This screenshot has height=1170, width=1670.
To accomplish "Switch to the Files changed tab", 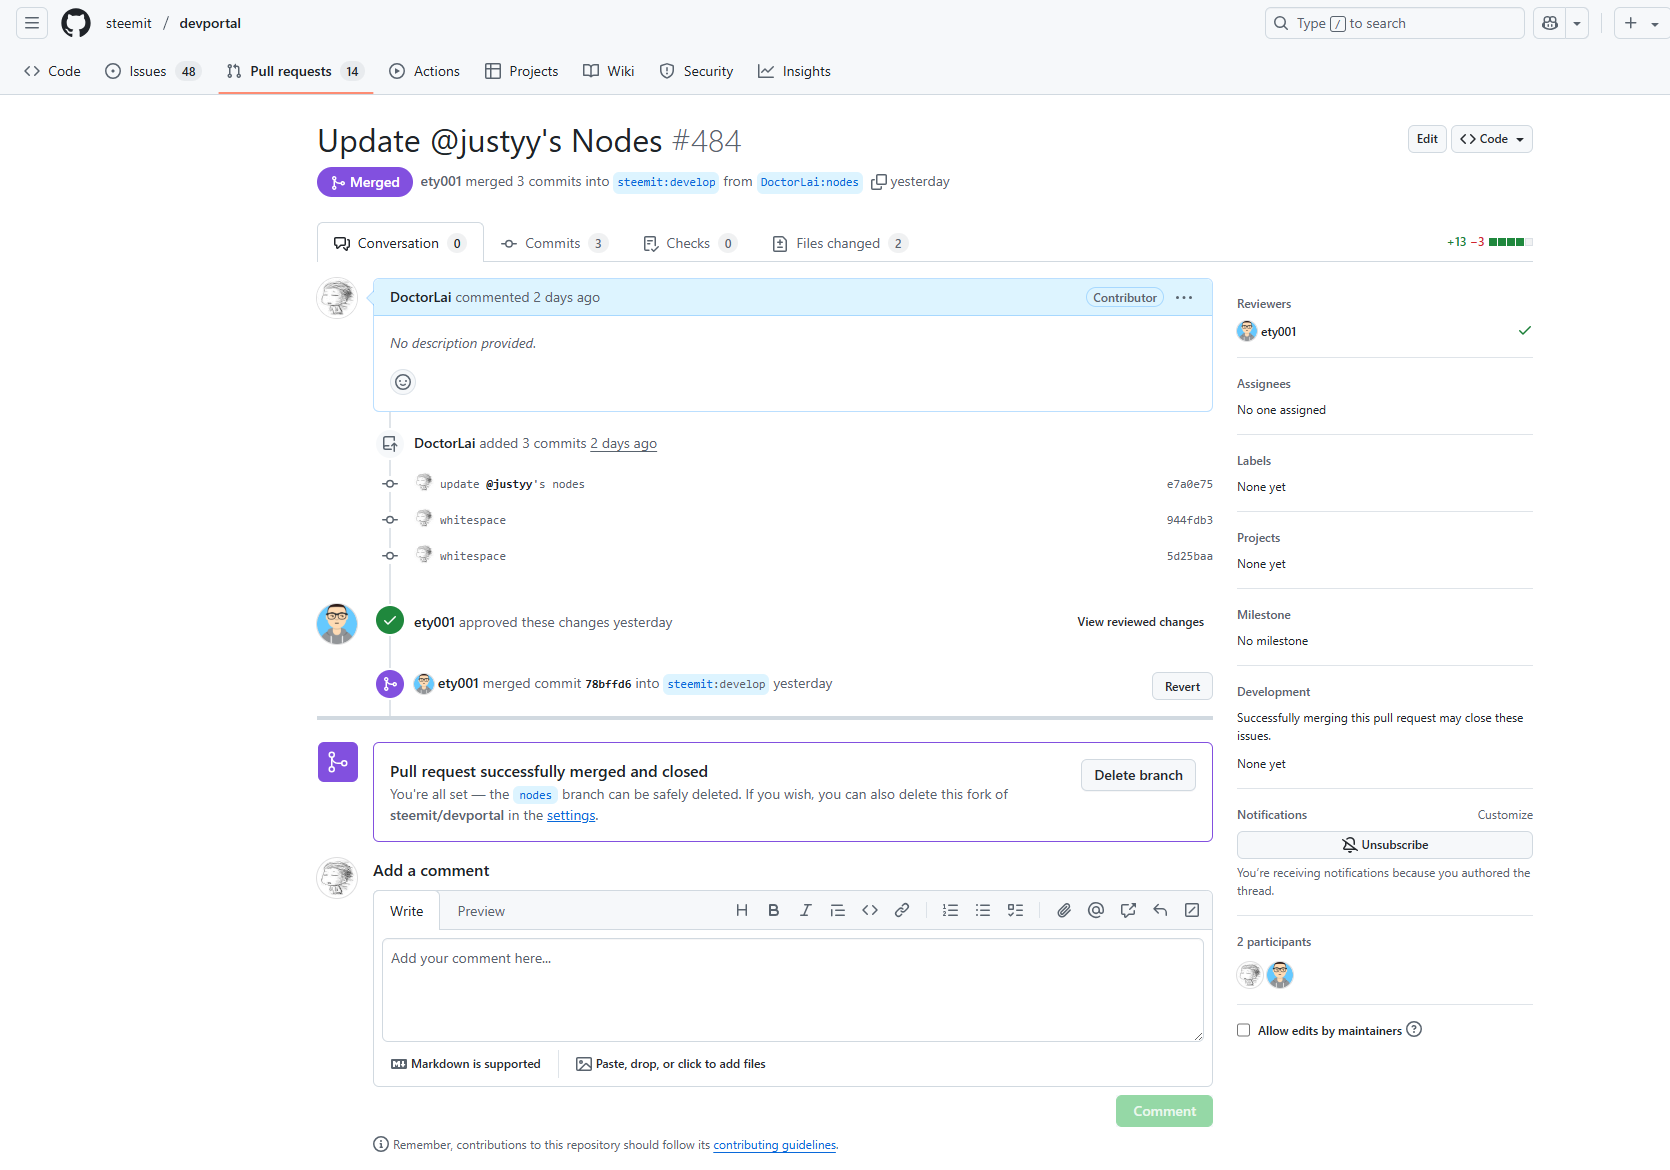I will point(839,243).
